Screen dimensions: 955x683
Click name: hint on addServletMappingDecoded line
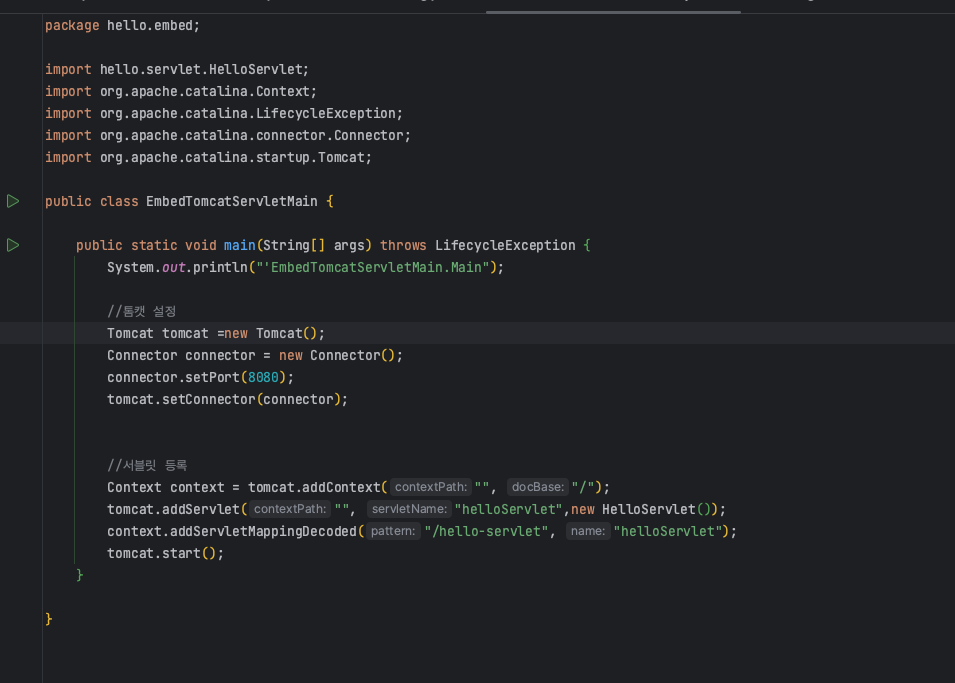pyautogui.click(x=588, y=531)
